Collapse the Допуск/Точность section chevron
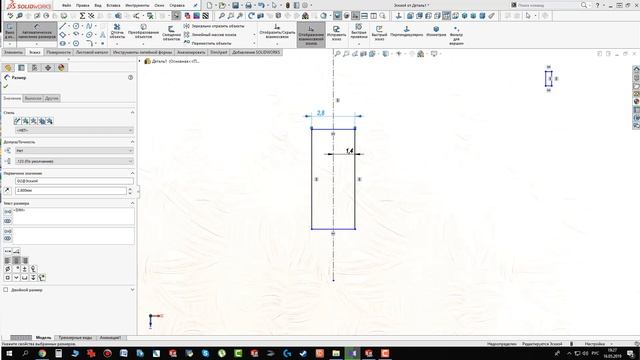 [132, 142]
